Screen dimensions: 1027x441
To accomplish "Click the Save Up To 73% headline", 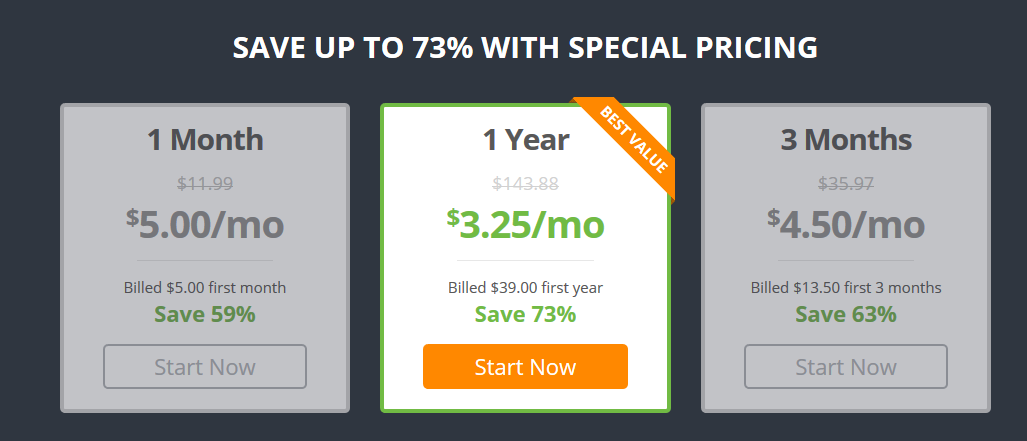I will click(525, 48).
